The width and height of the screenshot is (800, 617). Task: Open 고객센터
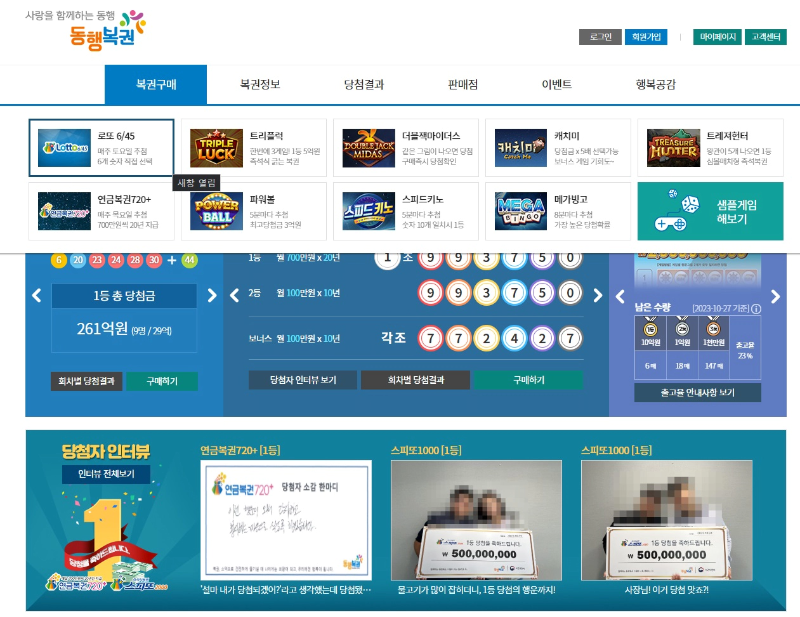766,37
